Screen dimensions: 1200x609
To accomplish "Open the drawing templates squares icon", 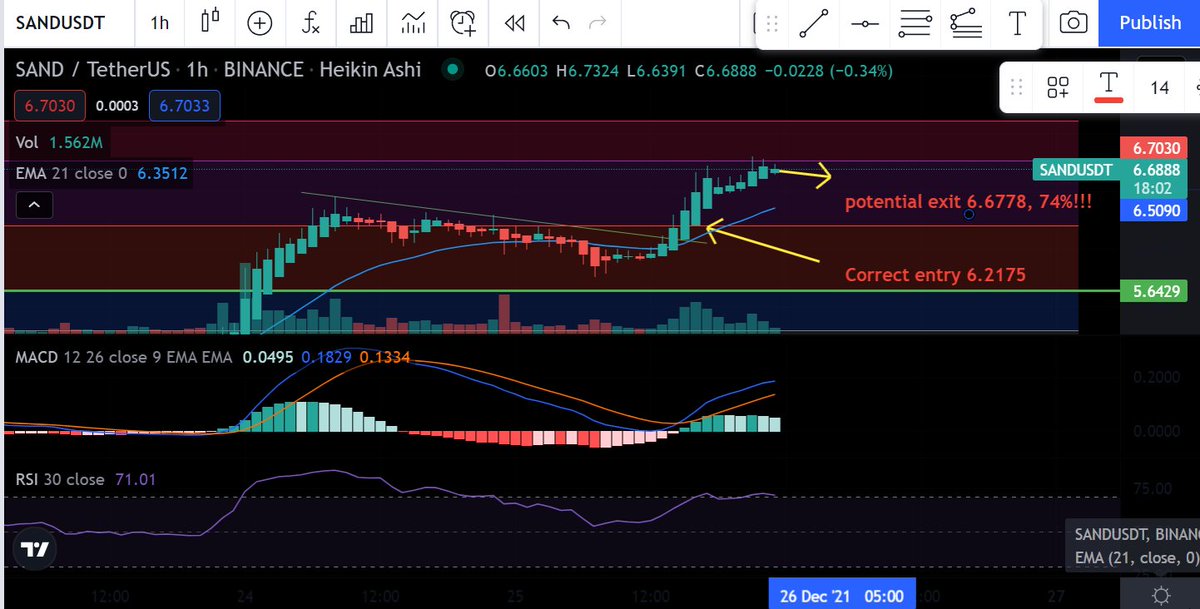I will pos(1058,87).
